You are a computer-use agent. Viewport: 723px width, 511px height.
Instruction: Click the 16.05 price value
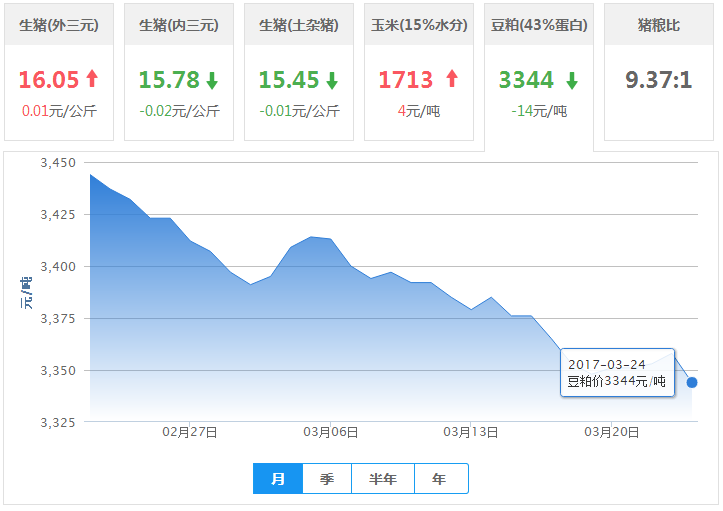click(49, 80)
